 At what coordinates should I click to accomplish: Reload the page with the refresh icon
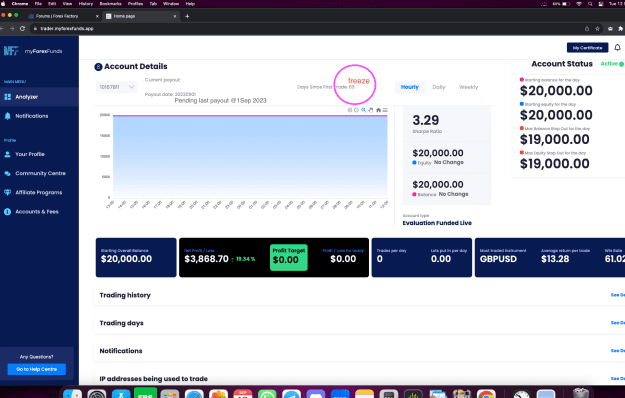(22, 29)
